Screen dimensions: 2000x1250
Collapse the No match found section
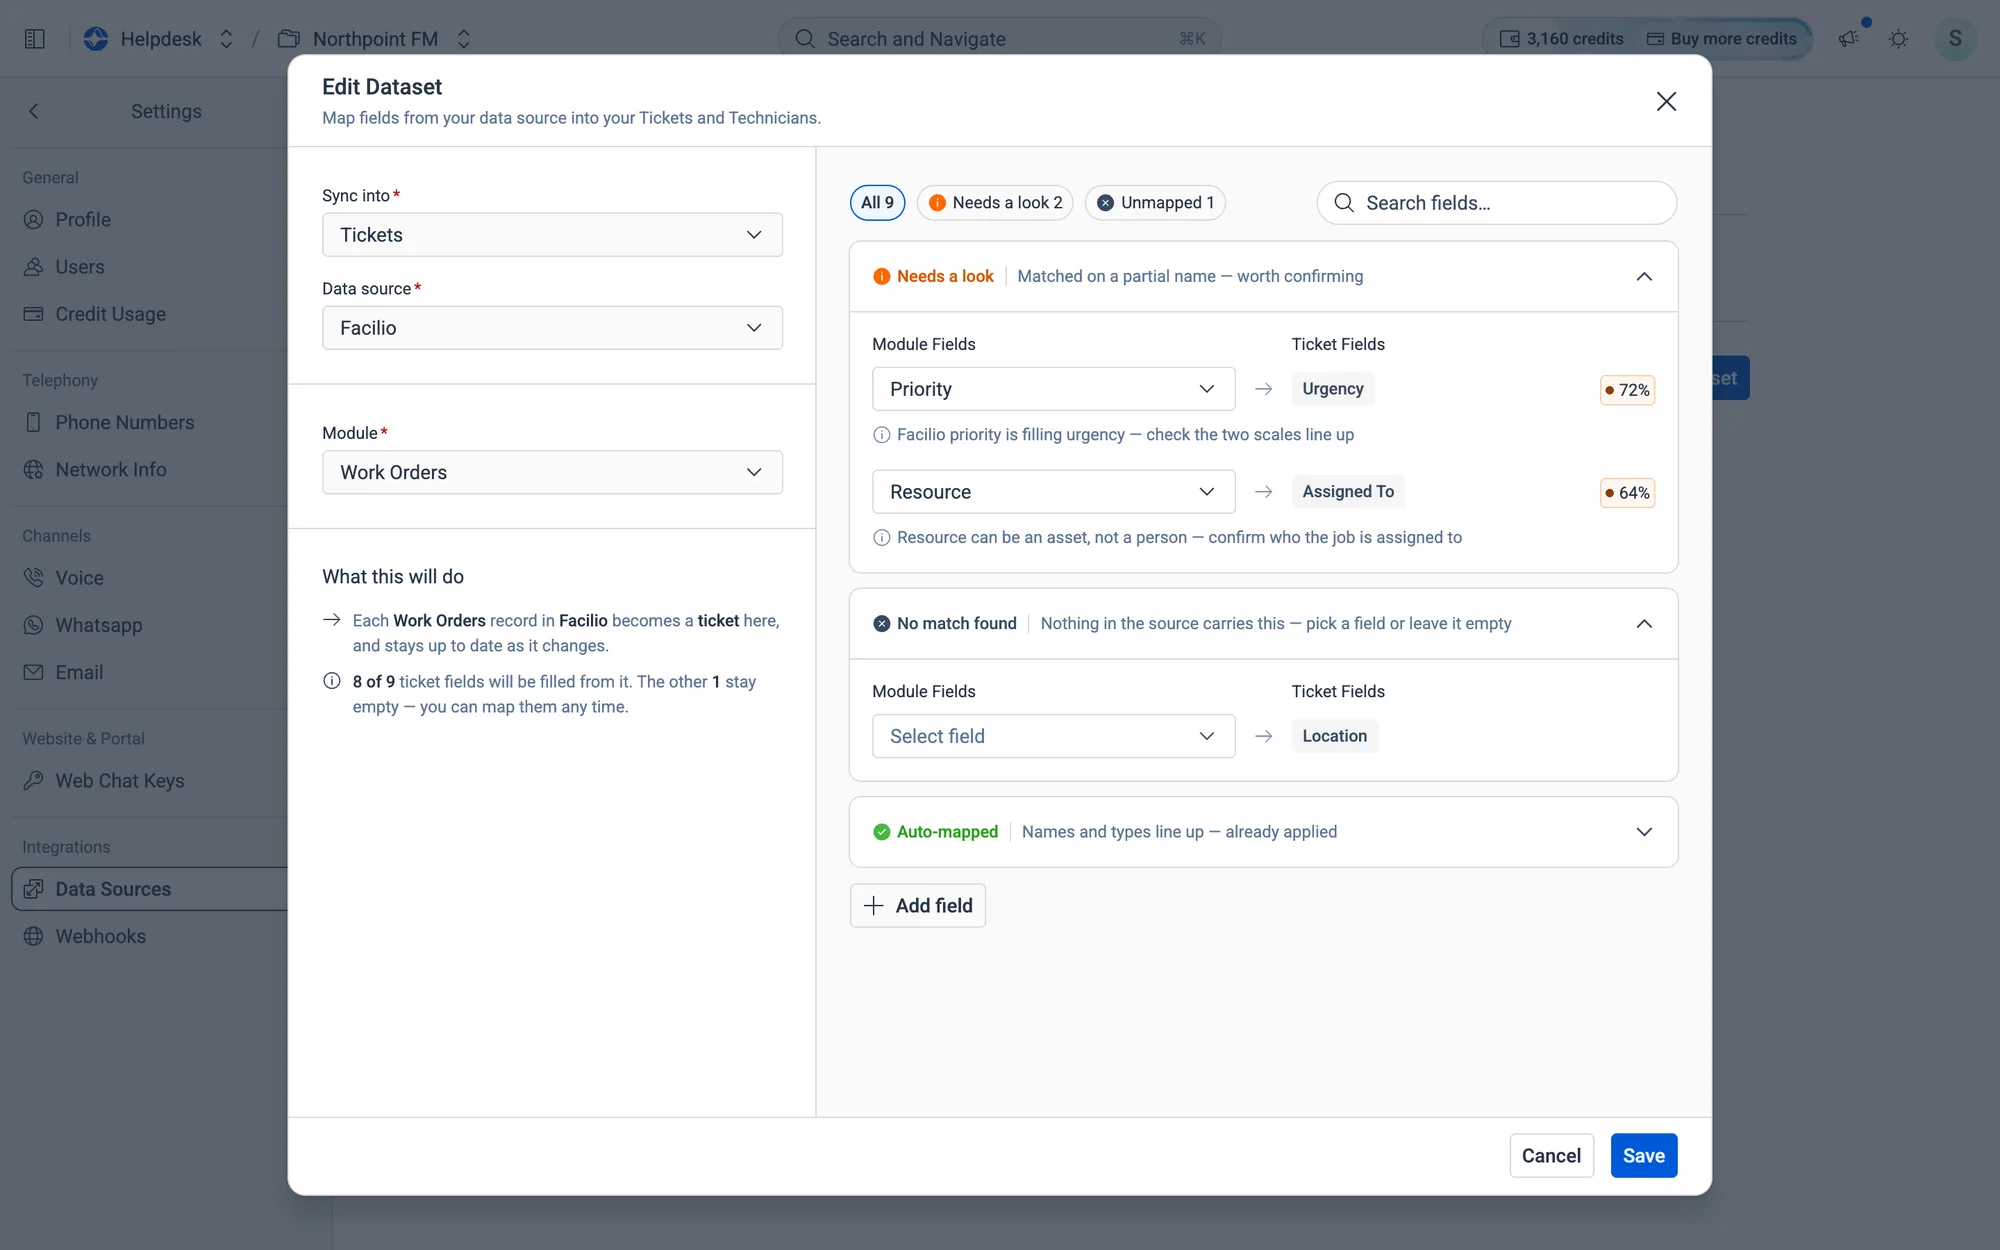coord(1644,623)
